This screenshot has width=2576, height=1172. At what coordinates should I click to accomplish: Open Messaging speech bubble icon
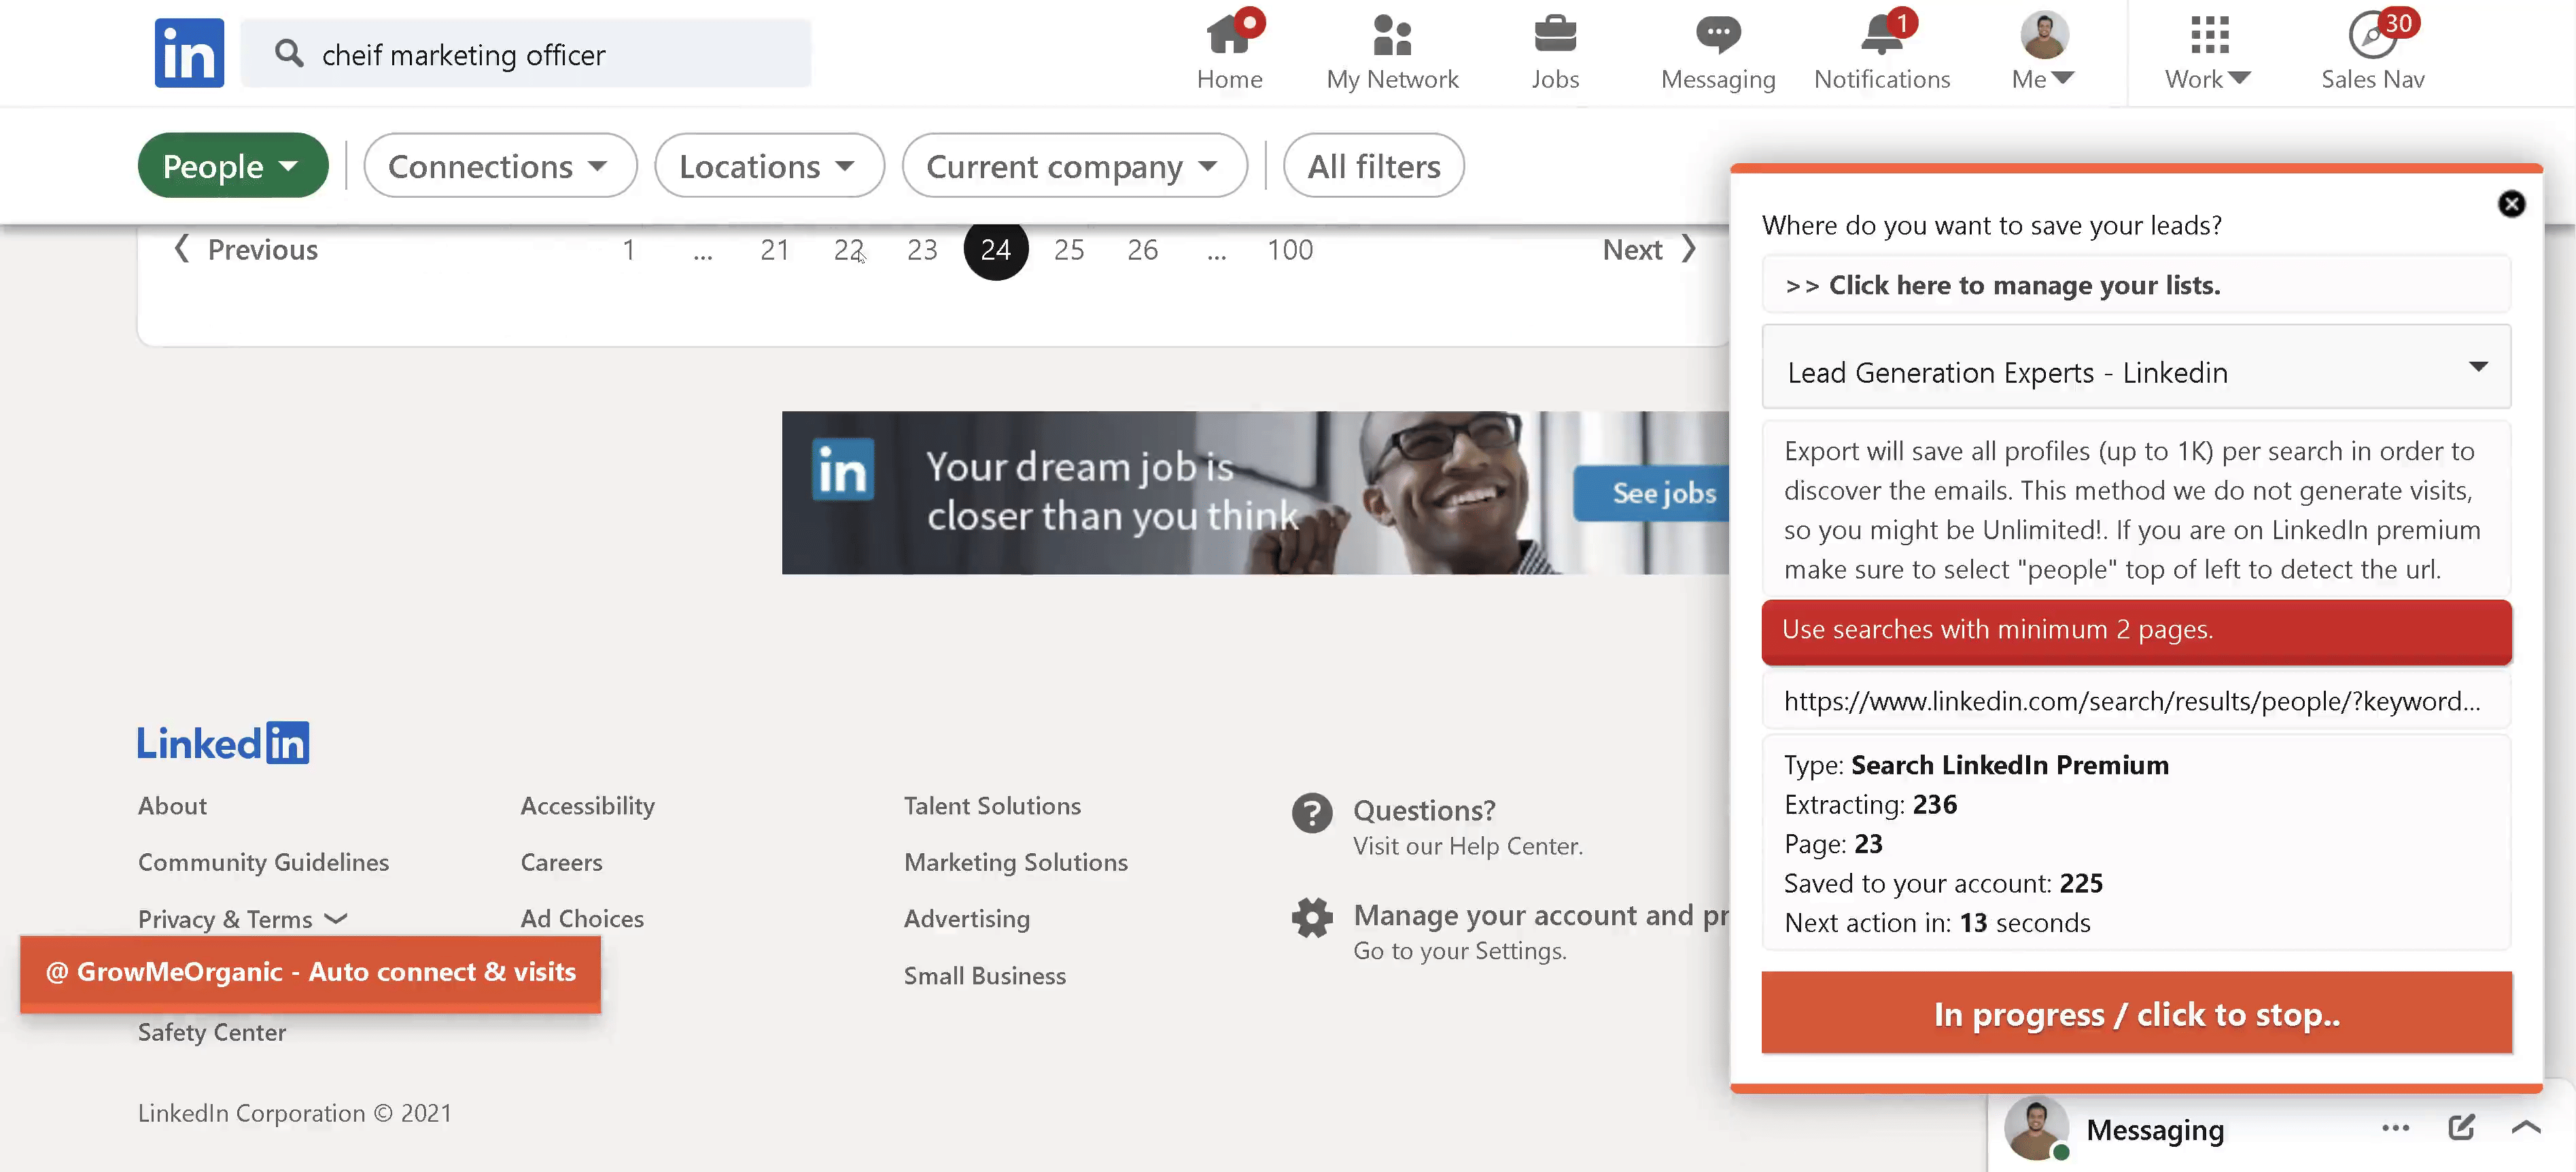(1717, 36)
